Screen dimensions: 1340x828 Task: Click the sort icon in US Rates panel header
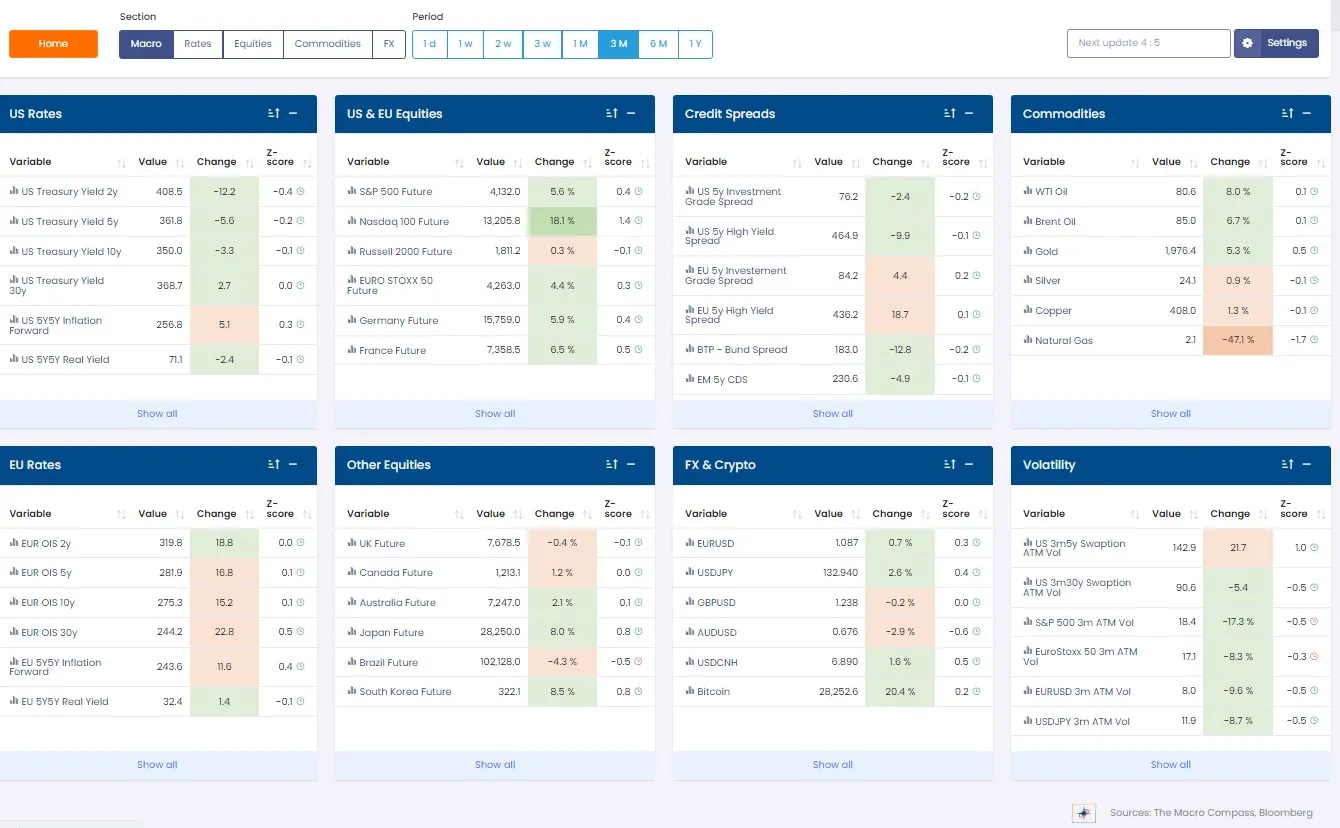(x=274, y=114)
